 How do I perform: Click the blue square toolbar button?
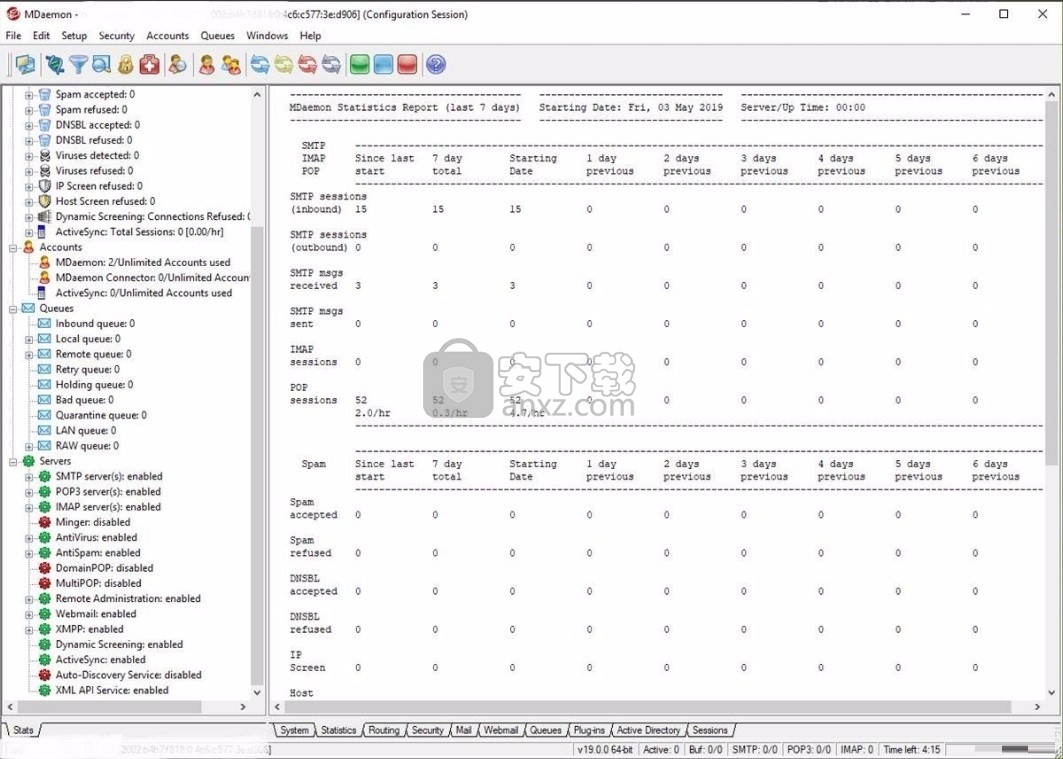[x=383, y=64]
